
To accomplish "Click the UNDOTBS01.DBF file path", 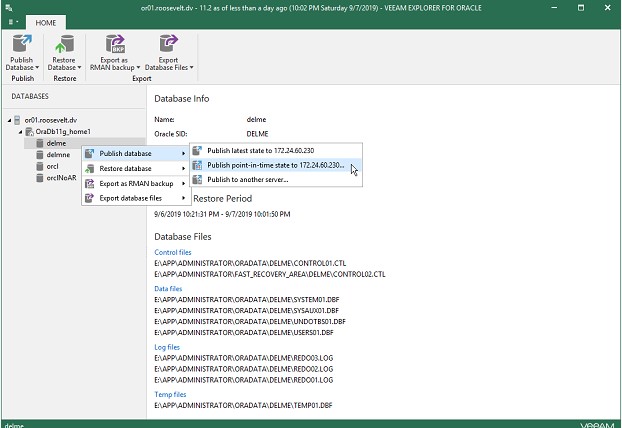I will coord(250,322).
